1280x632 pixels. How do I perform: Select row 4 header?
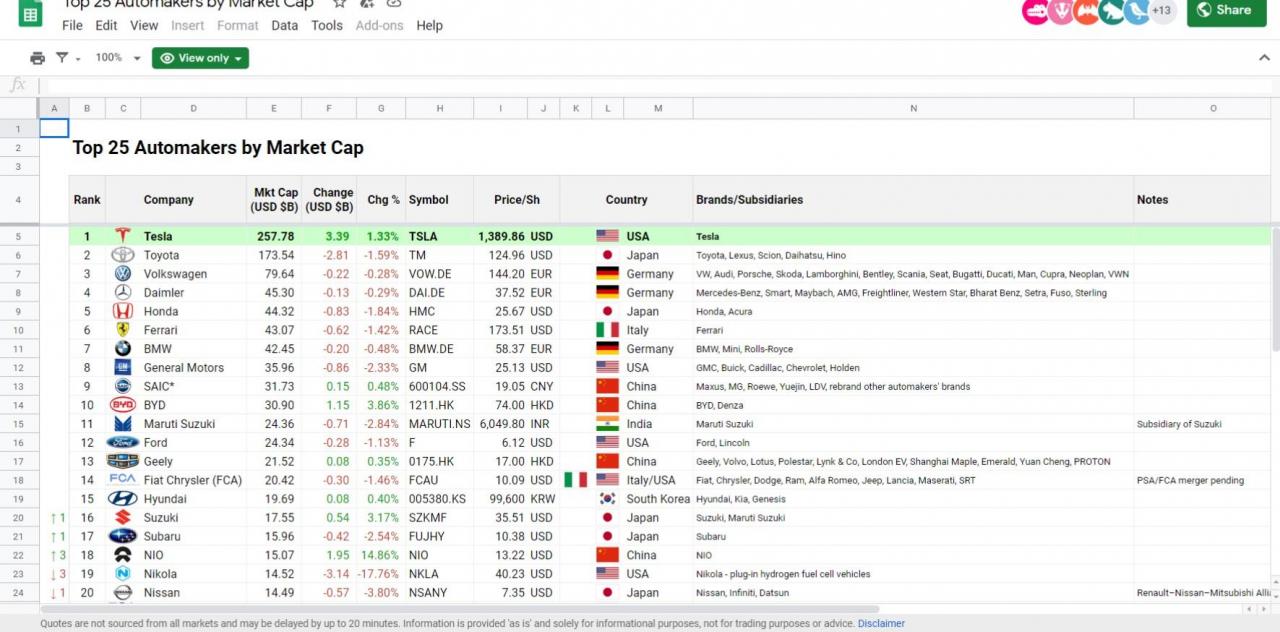coord(19,200)
